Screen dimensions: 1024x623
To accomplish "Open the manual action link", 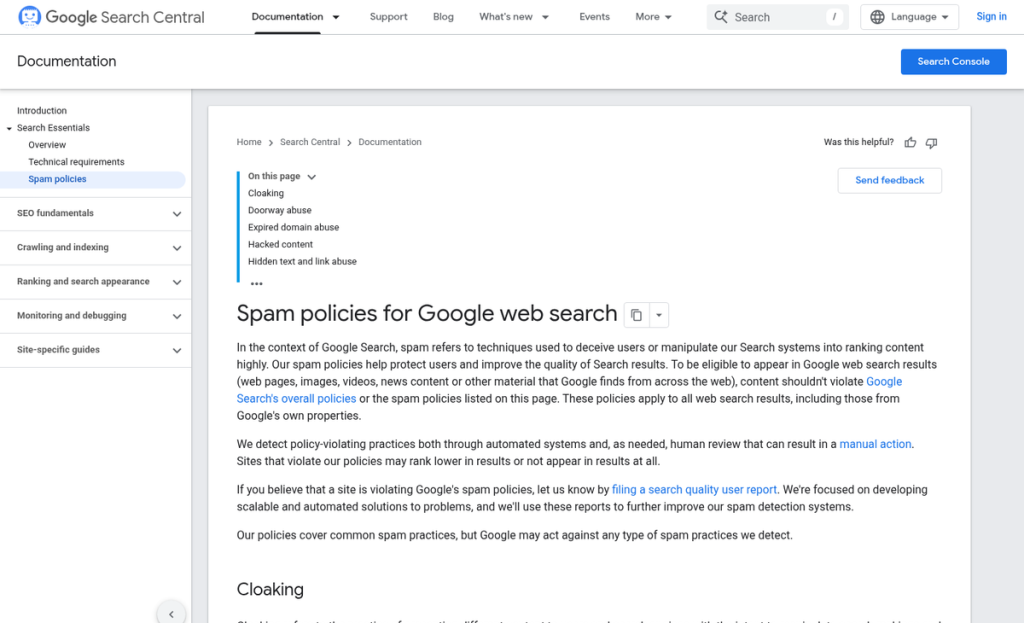I will click(875, 444).
